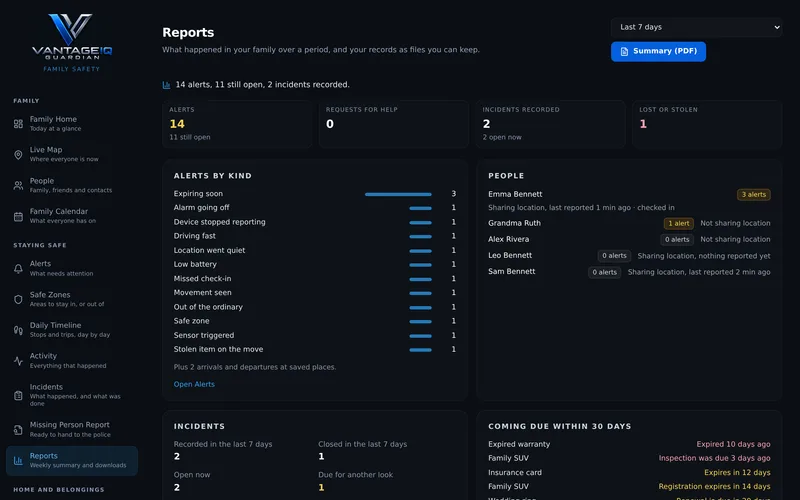
Task: Click the Live Map pin icon
Action: (18, 155)
